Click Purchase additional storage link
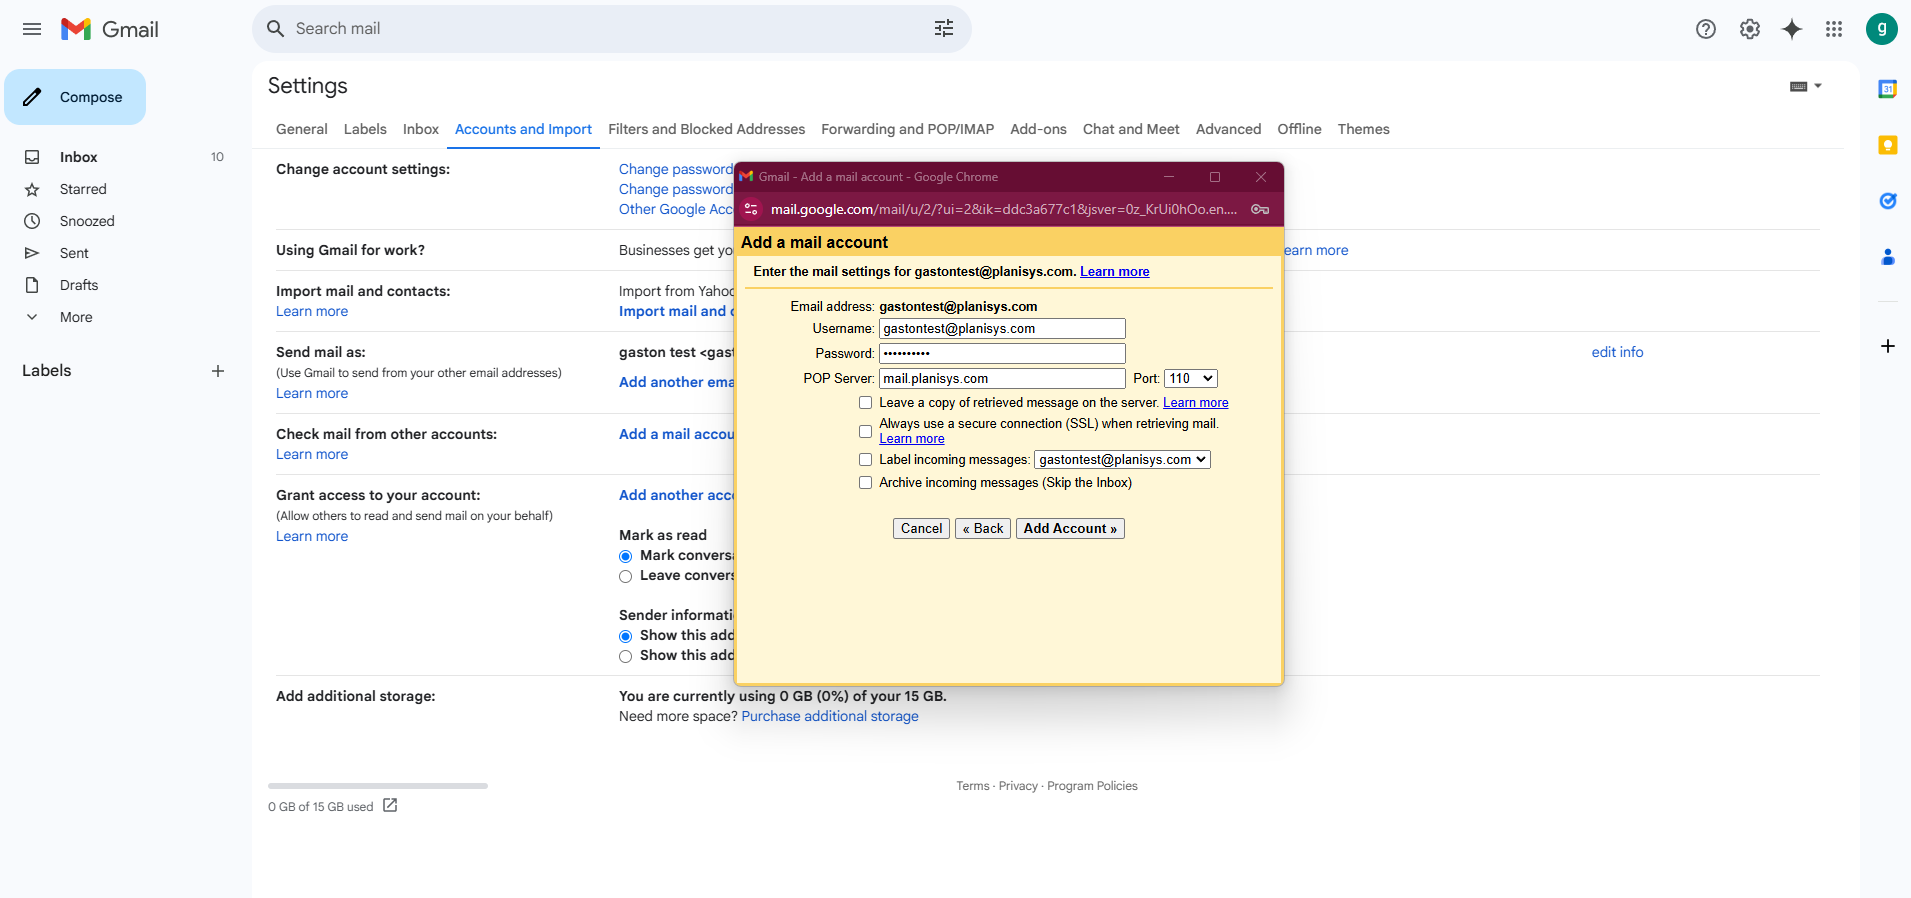 [x=829, y=716]
